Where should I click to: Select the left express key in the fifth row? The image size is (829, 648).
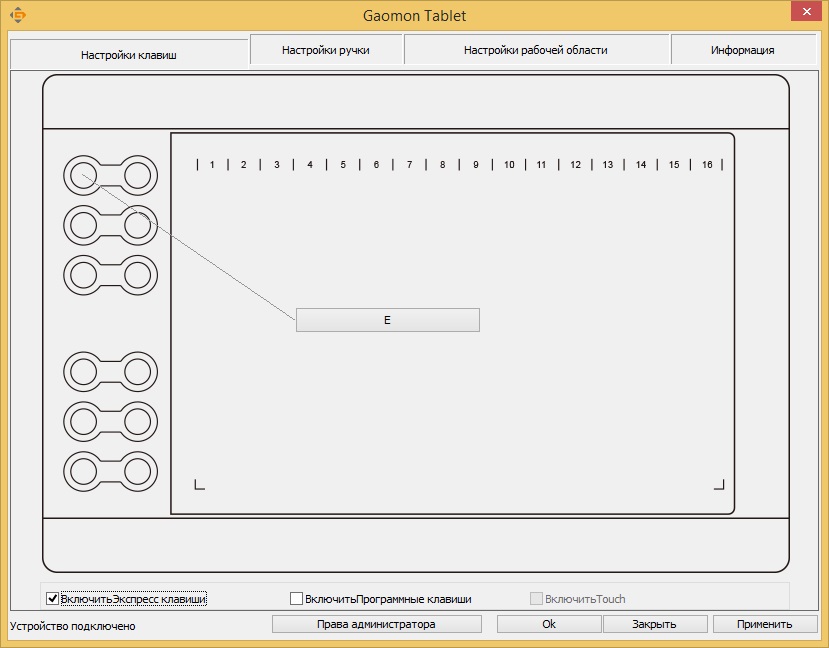point(84,422)
